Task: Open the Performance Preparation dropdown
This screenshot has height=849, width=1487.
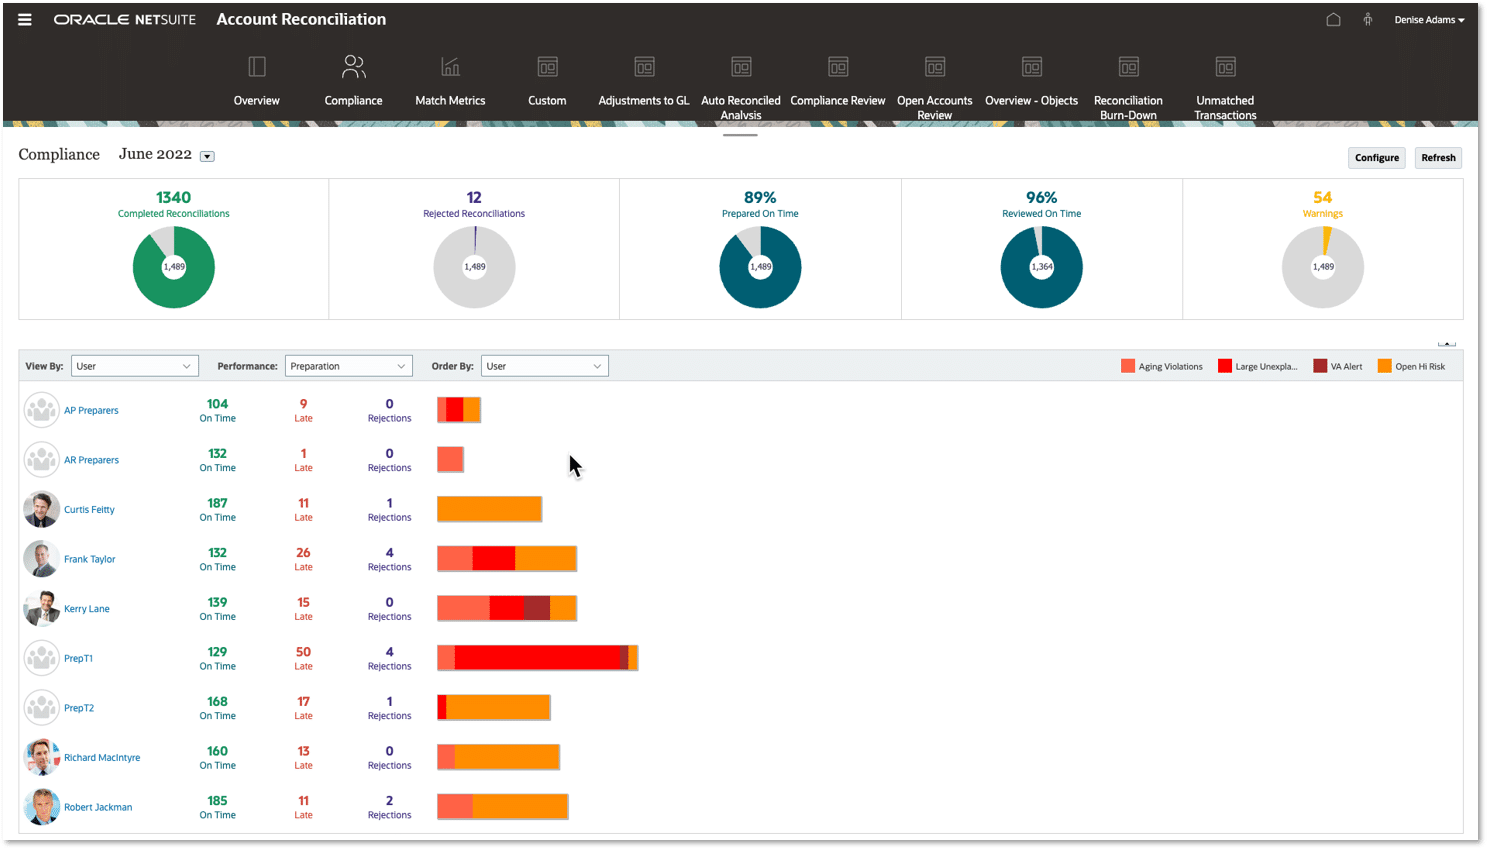Action: pos(348,366)
